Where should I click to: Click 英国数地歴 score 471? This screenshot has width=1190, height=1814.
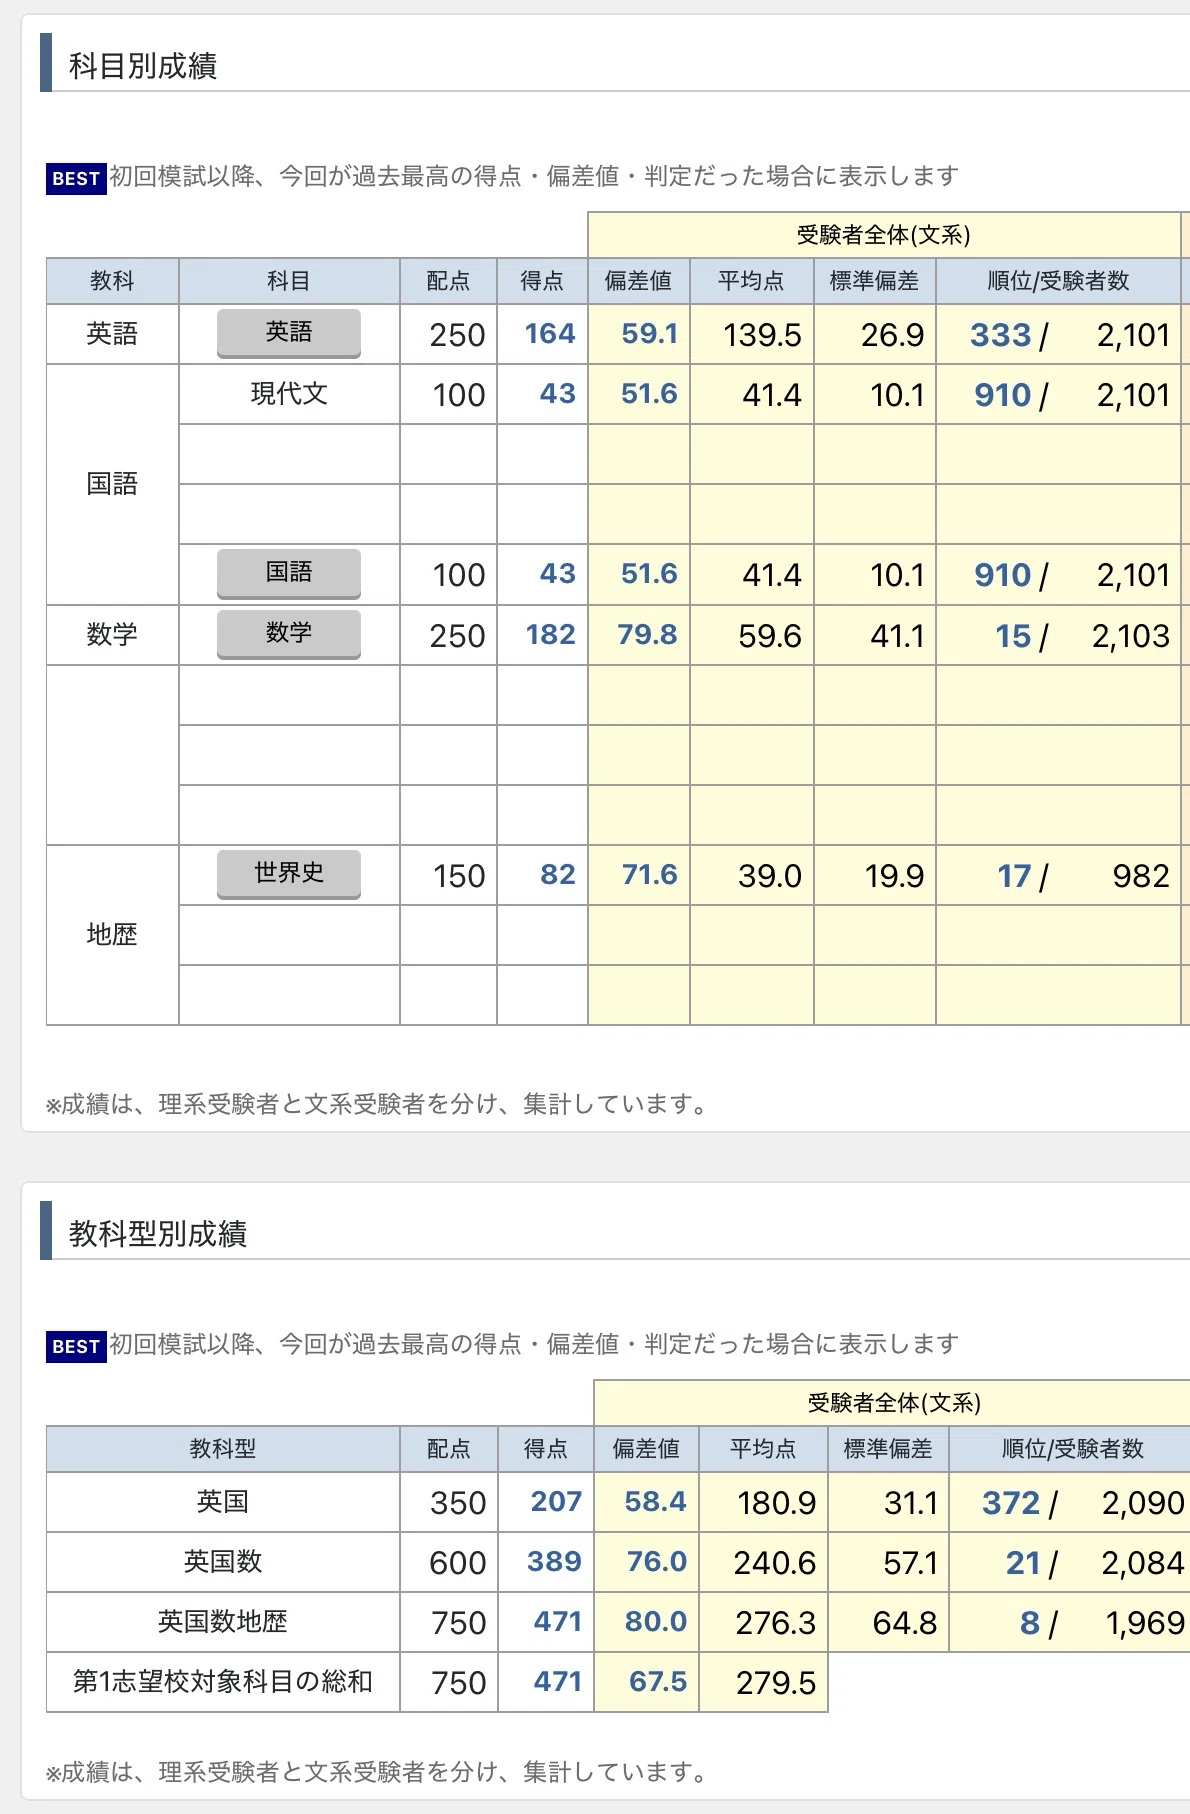[557, 1622]
